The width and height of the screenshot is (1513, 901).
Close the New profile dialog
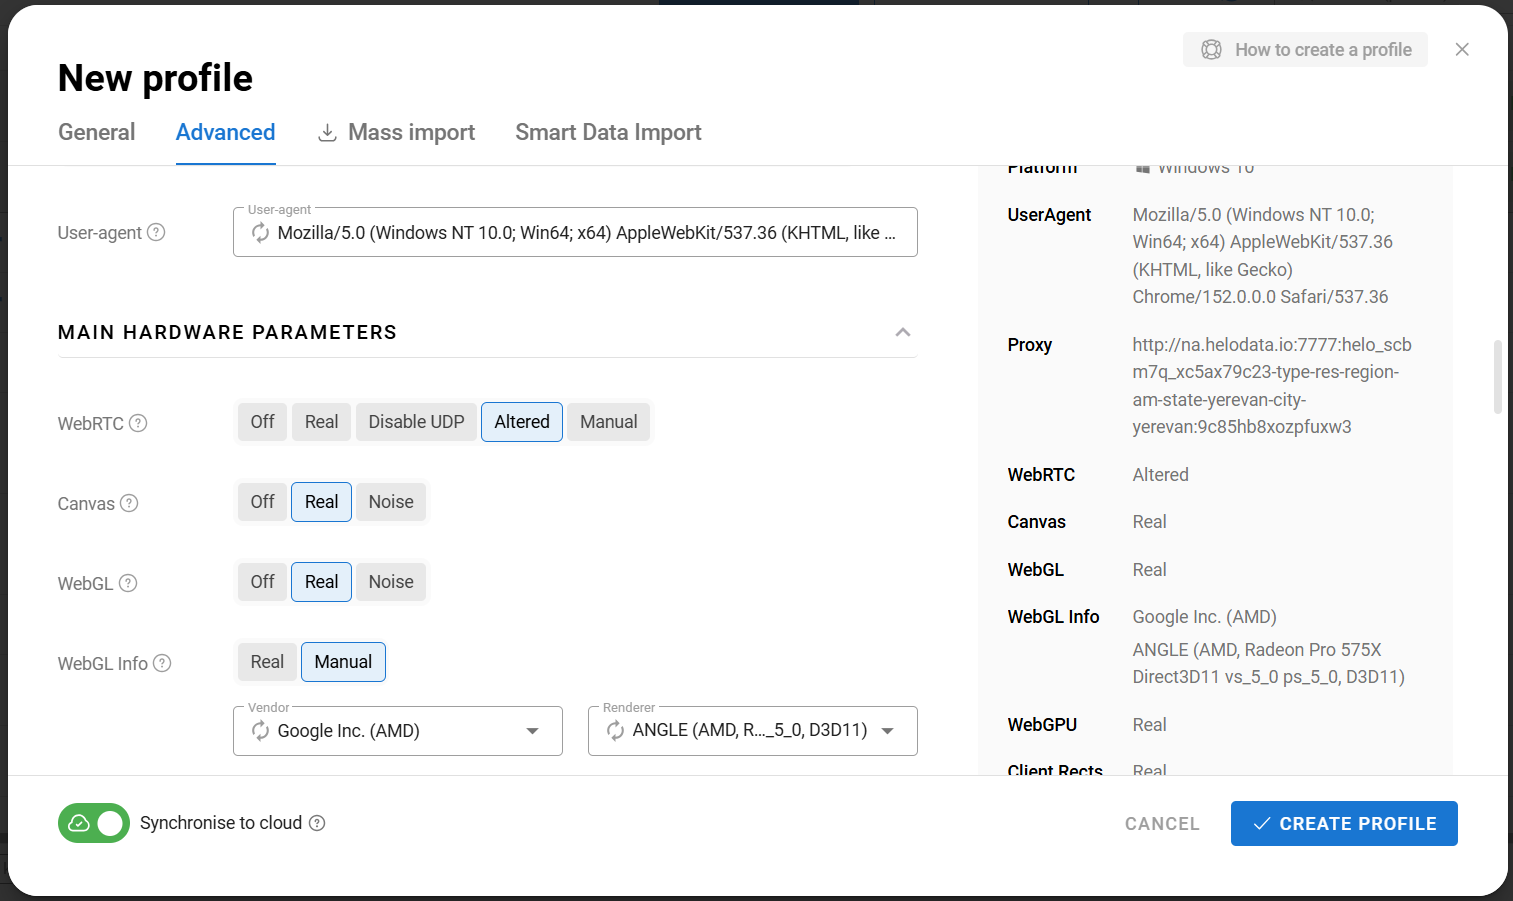[x=1462, y=49]
